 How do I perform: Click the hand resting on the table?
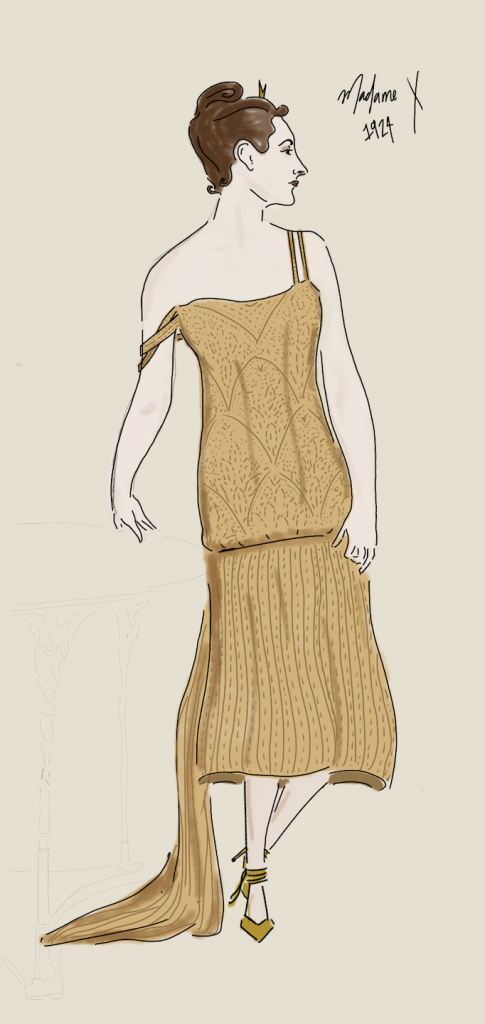135,515
